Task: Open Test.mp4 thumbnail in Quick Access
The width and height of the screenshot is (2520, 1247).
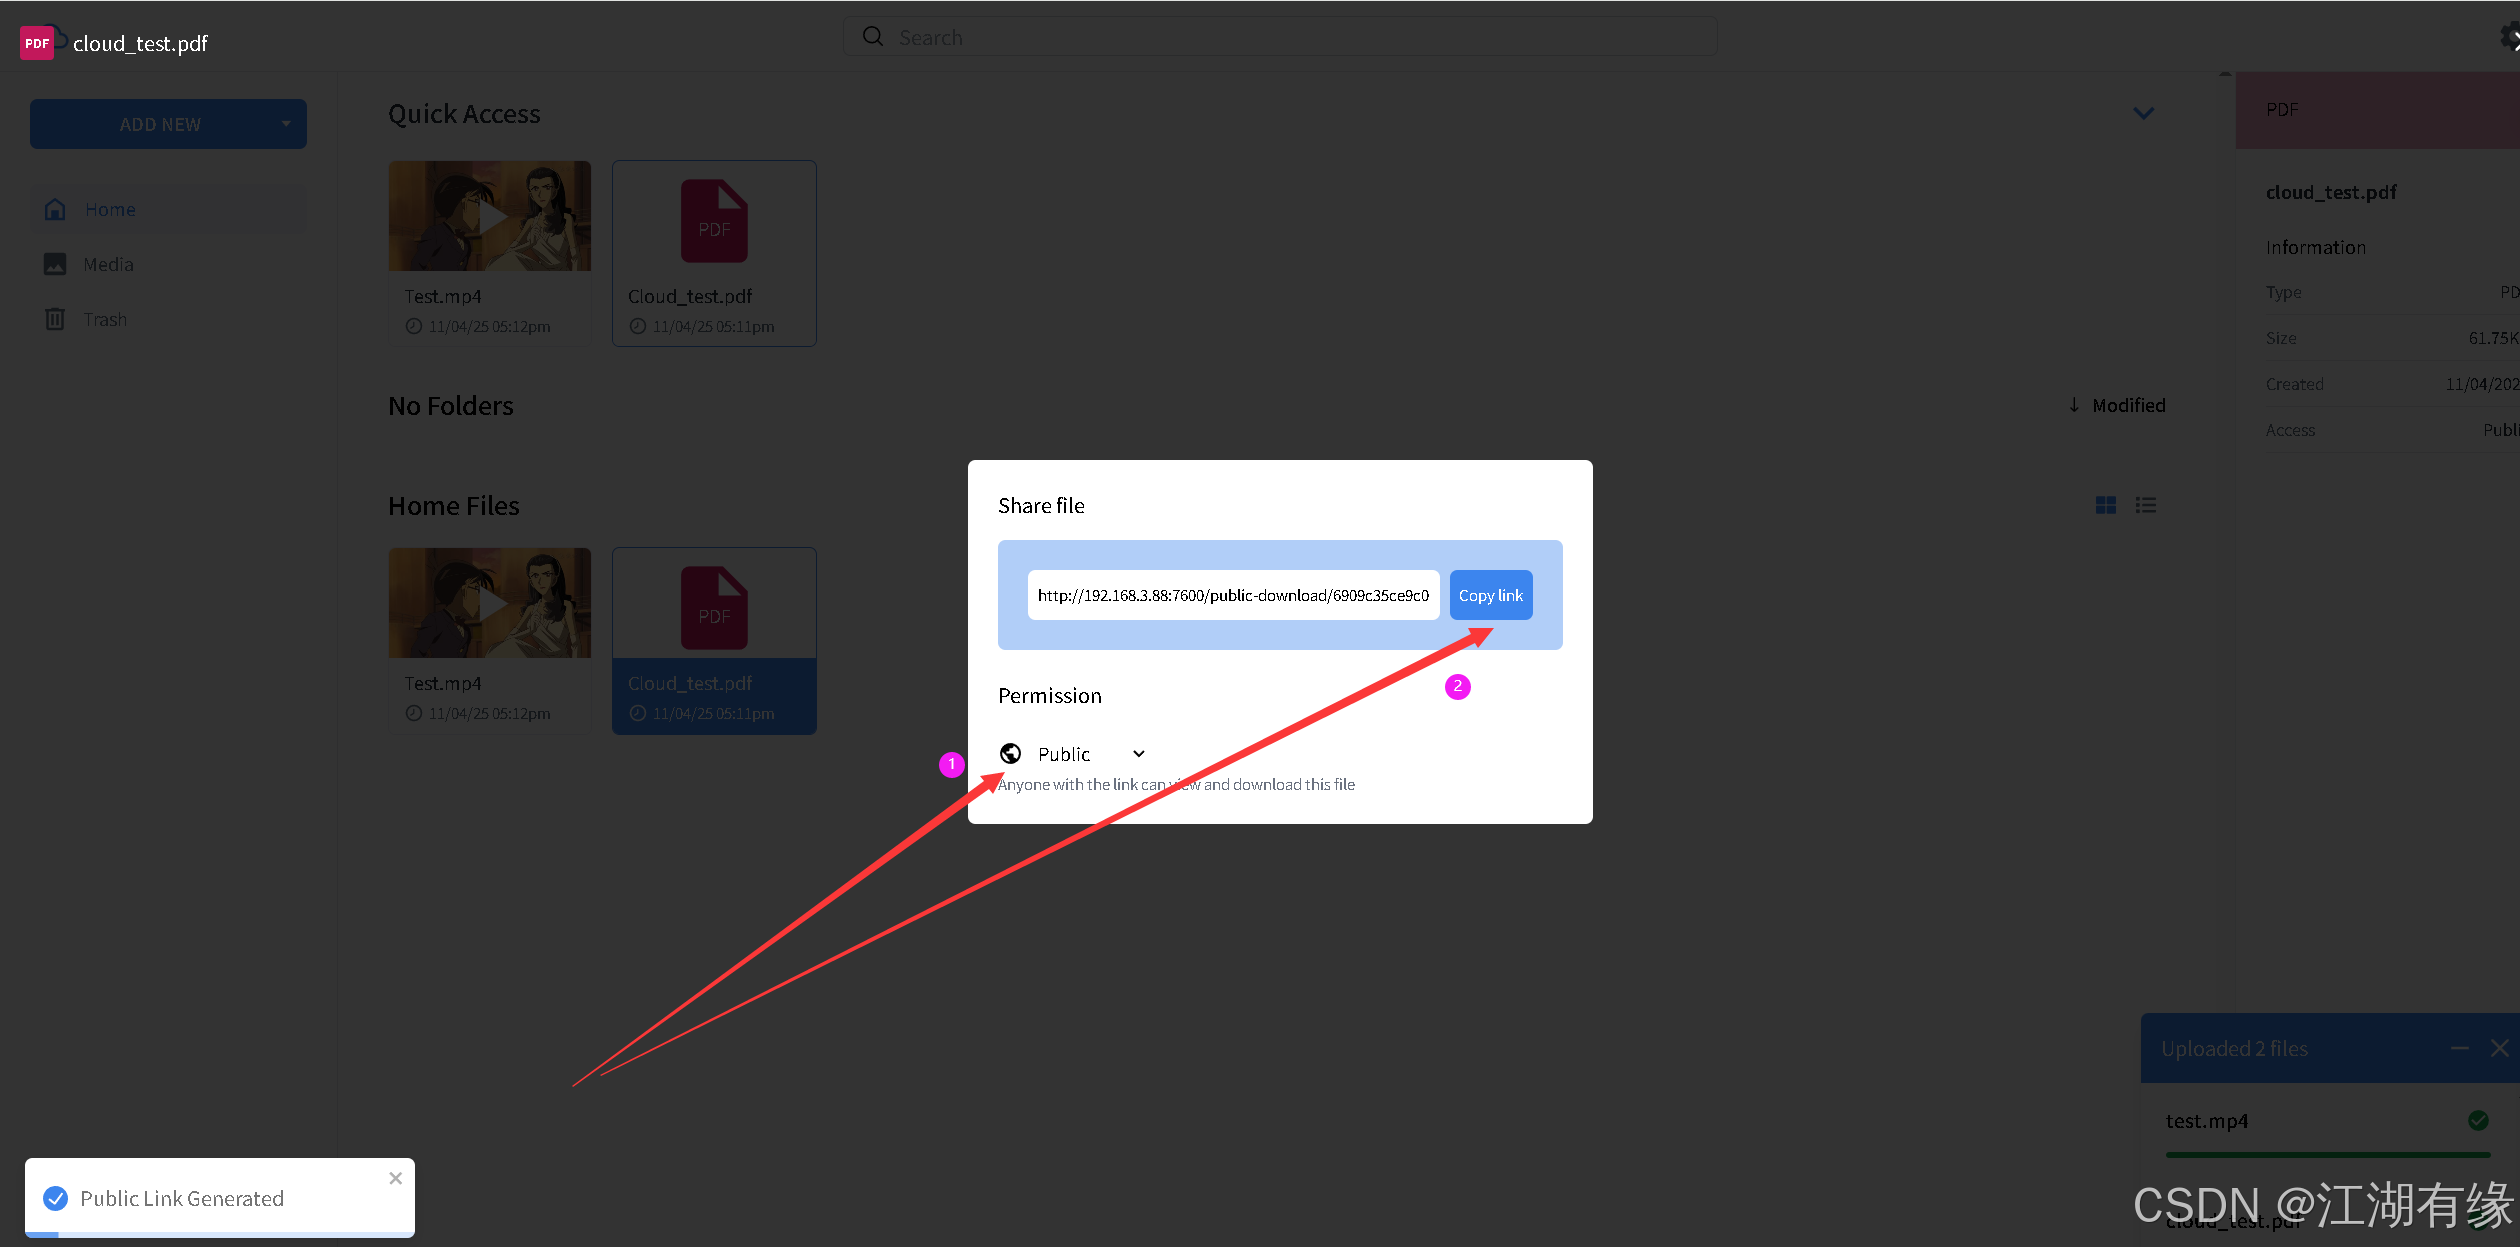Action: click(x=490, y=216)
